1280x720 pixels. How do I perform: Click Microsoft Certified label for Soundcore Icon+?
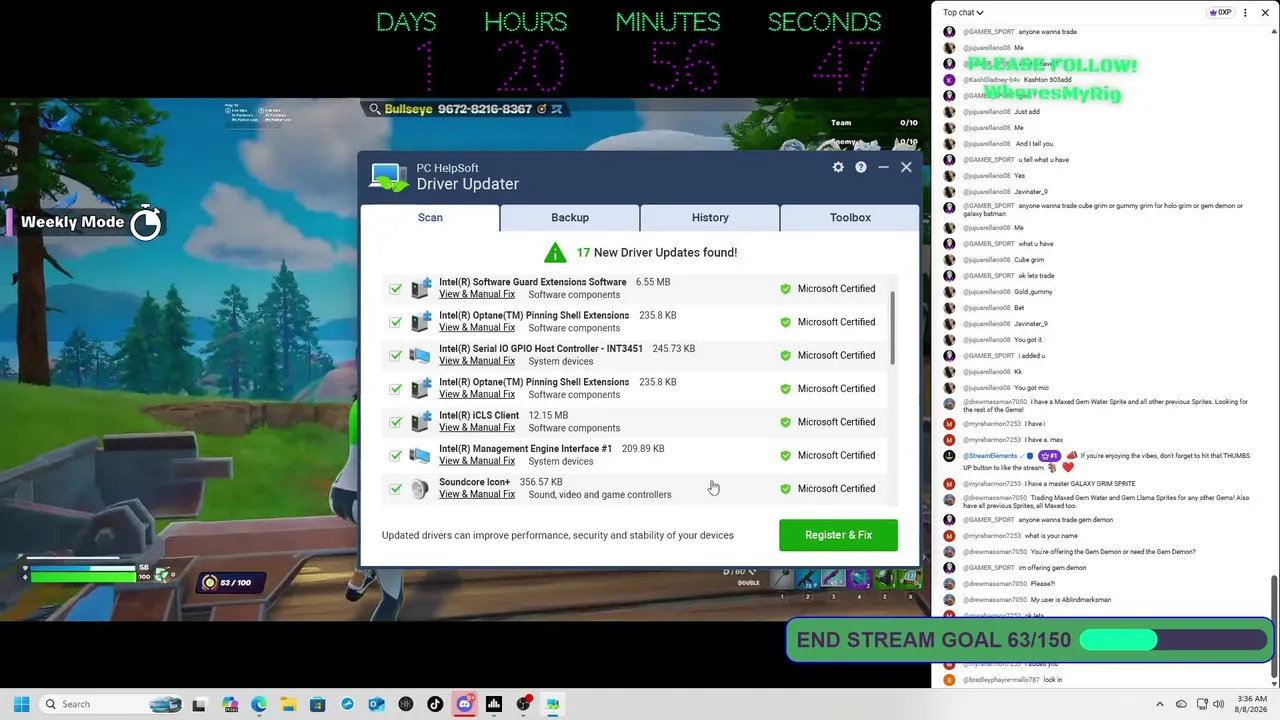click(836, 489)
